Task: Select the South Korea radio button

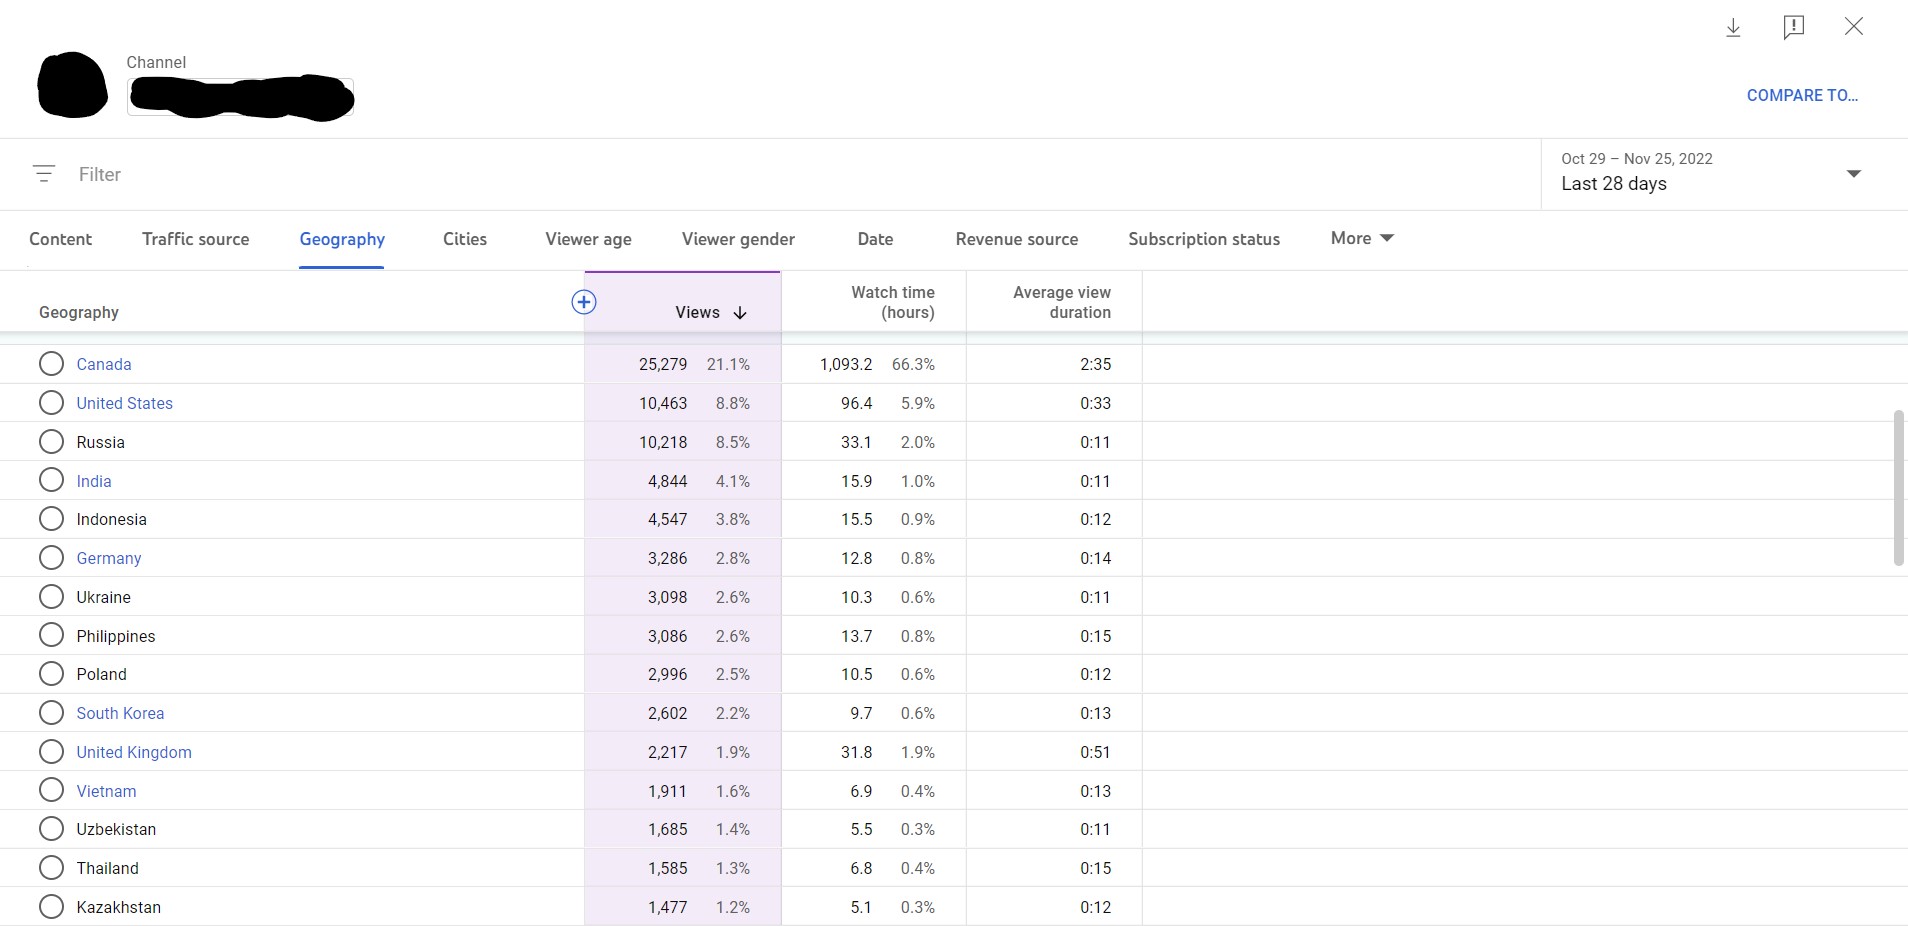Action: point(51,713)
